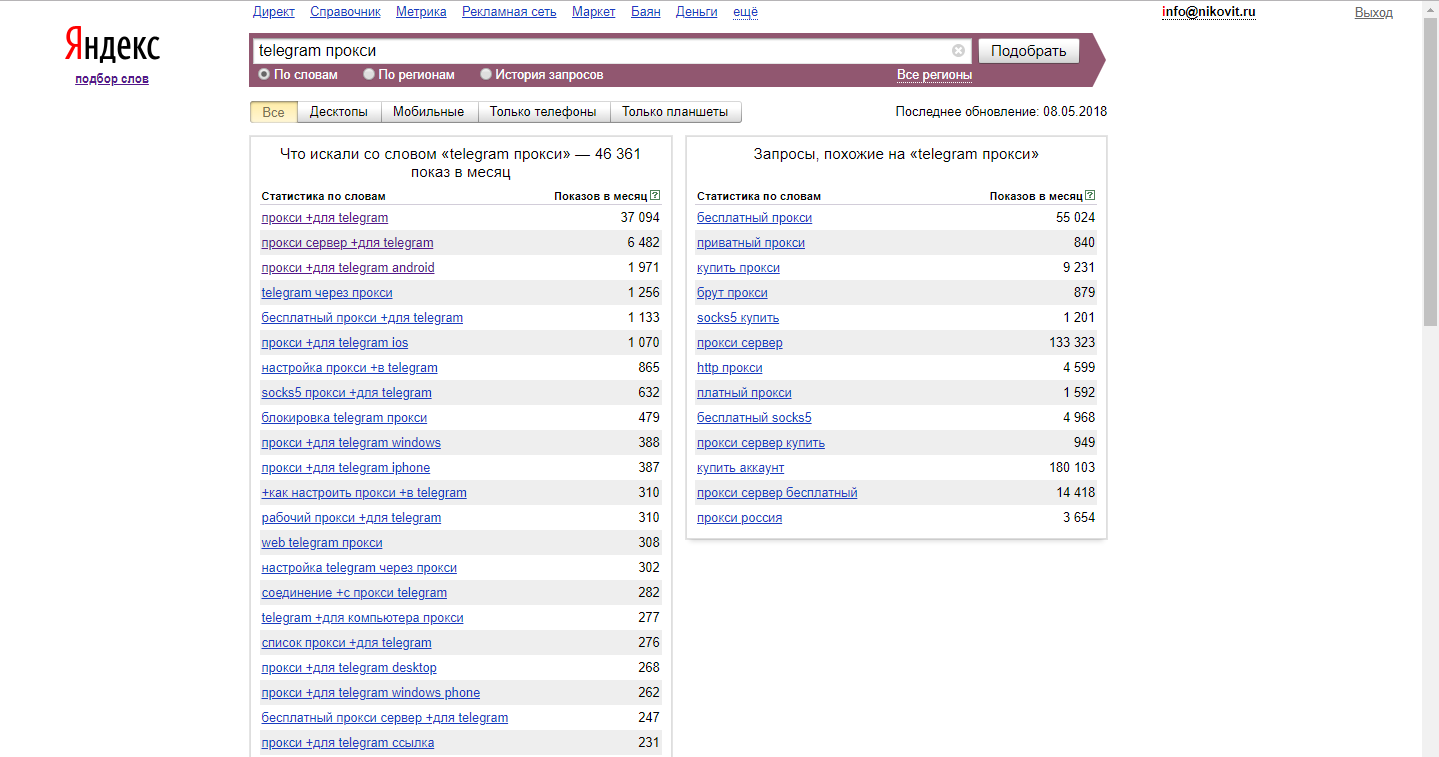The height and width of the screenshot is (757, 1439).
Task: Open the similar query 'купить прокси'
Action: pos(738,268)
